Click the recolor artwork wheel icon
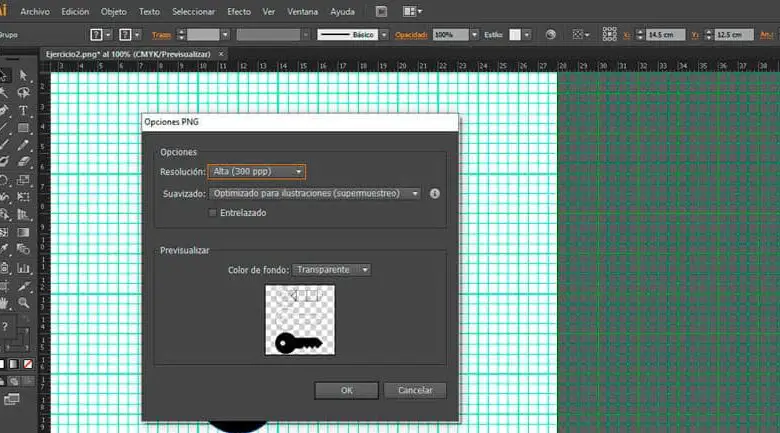 (550, 34)
